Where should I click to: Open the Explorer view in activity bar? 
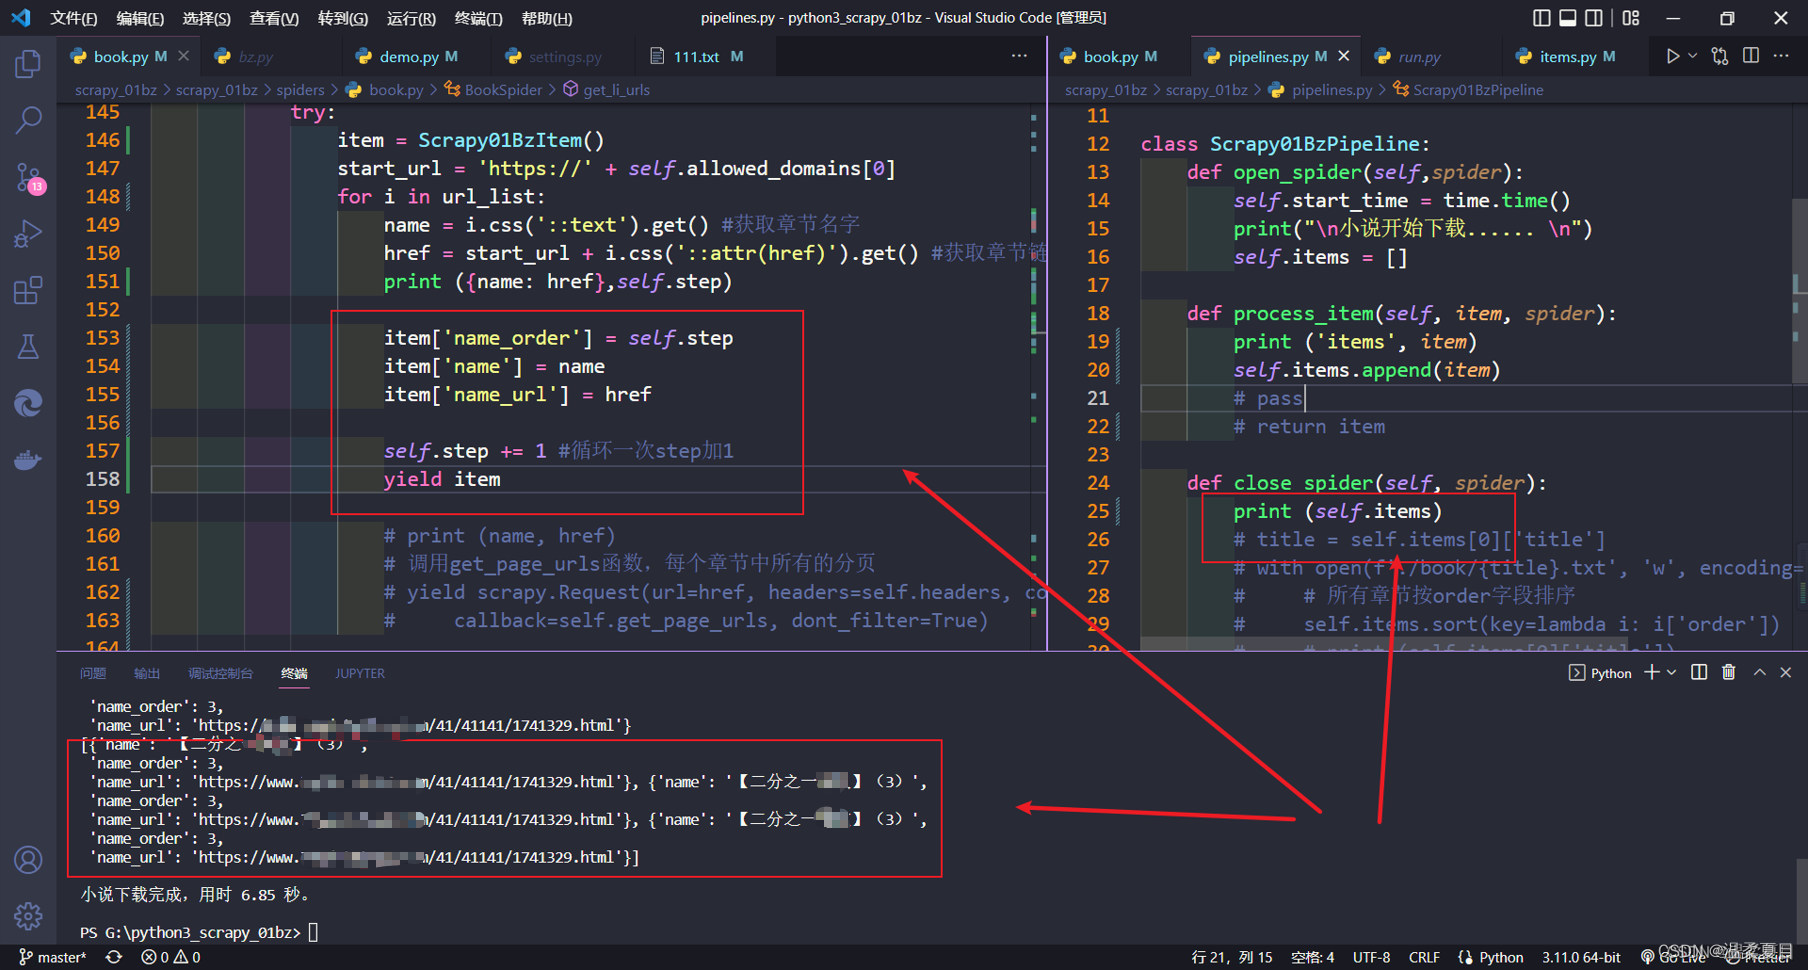point(28,64)
